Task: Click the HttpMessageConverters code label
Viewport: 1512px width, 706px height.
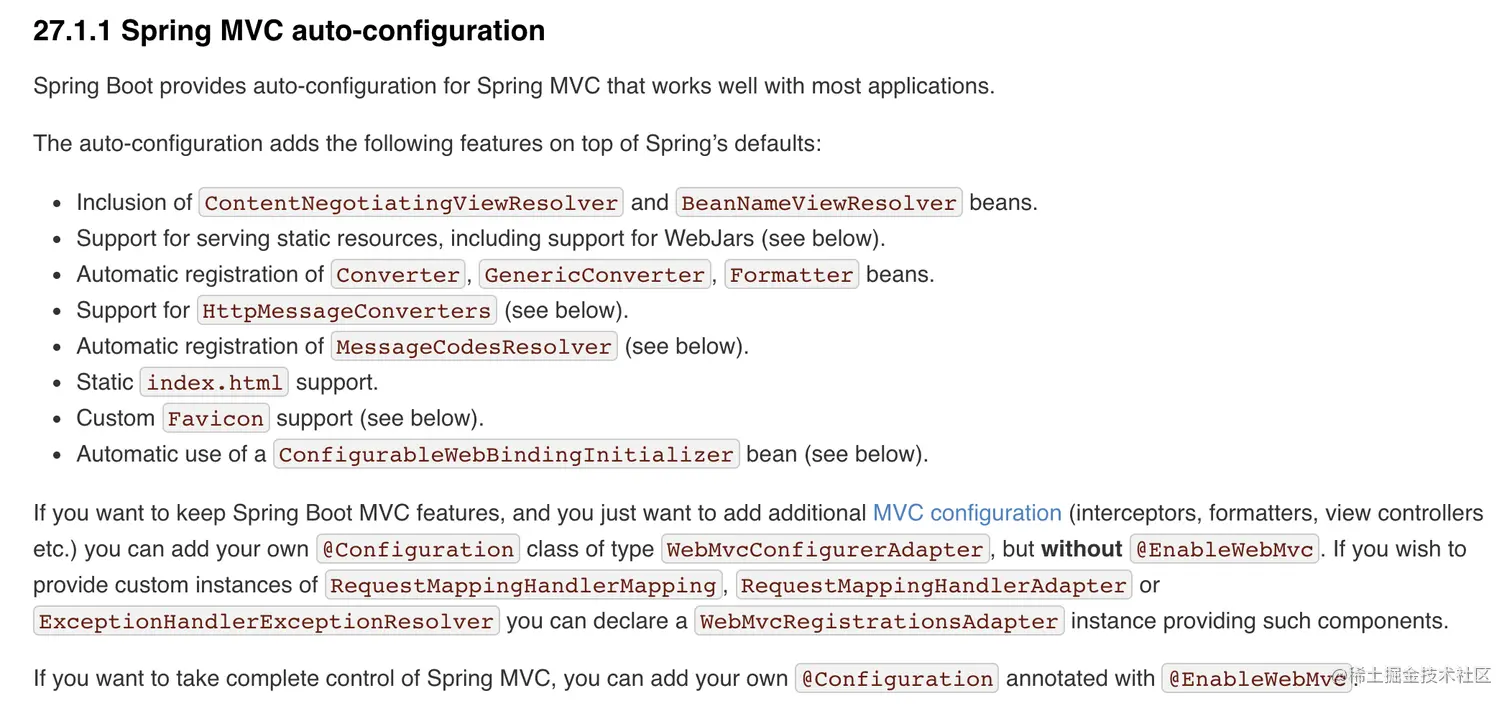Action: point(347,311)
